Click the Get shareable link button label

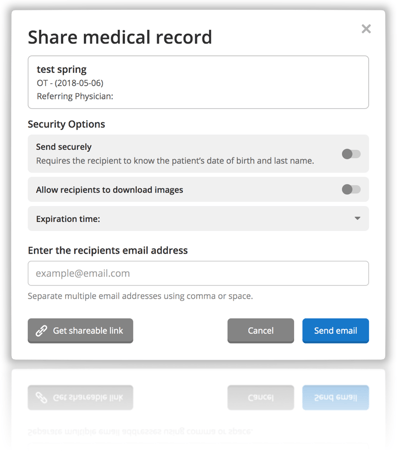click(88, 331)
